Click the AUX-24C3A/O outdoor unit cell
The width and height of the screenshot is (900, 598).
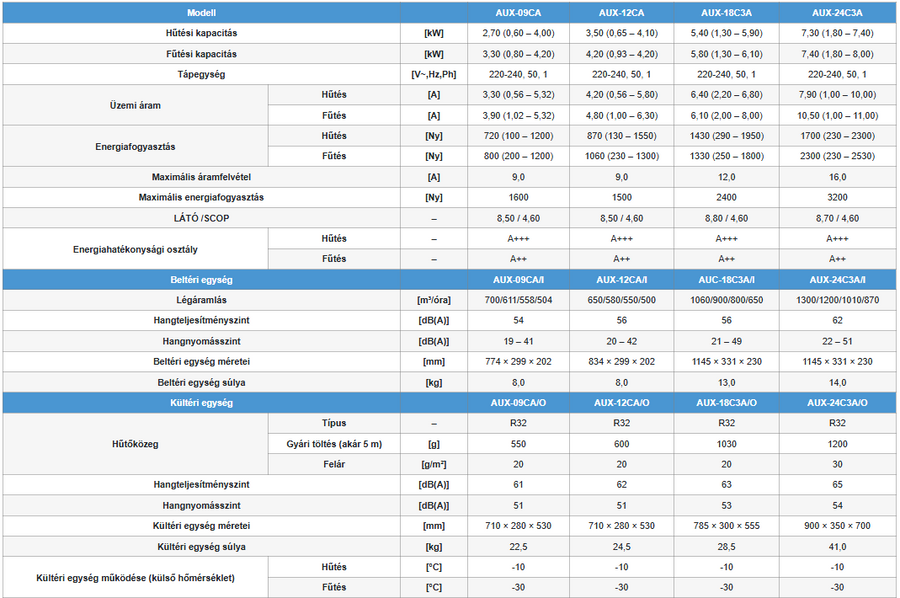pyautogui.click(x=837, y=403)
